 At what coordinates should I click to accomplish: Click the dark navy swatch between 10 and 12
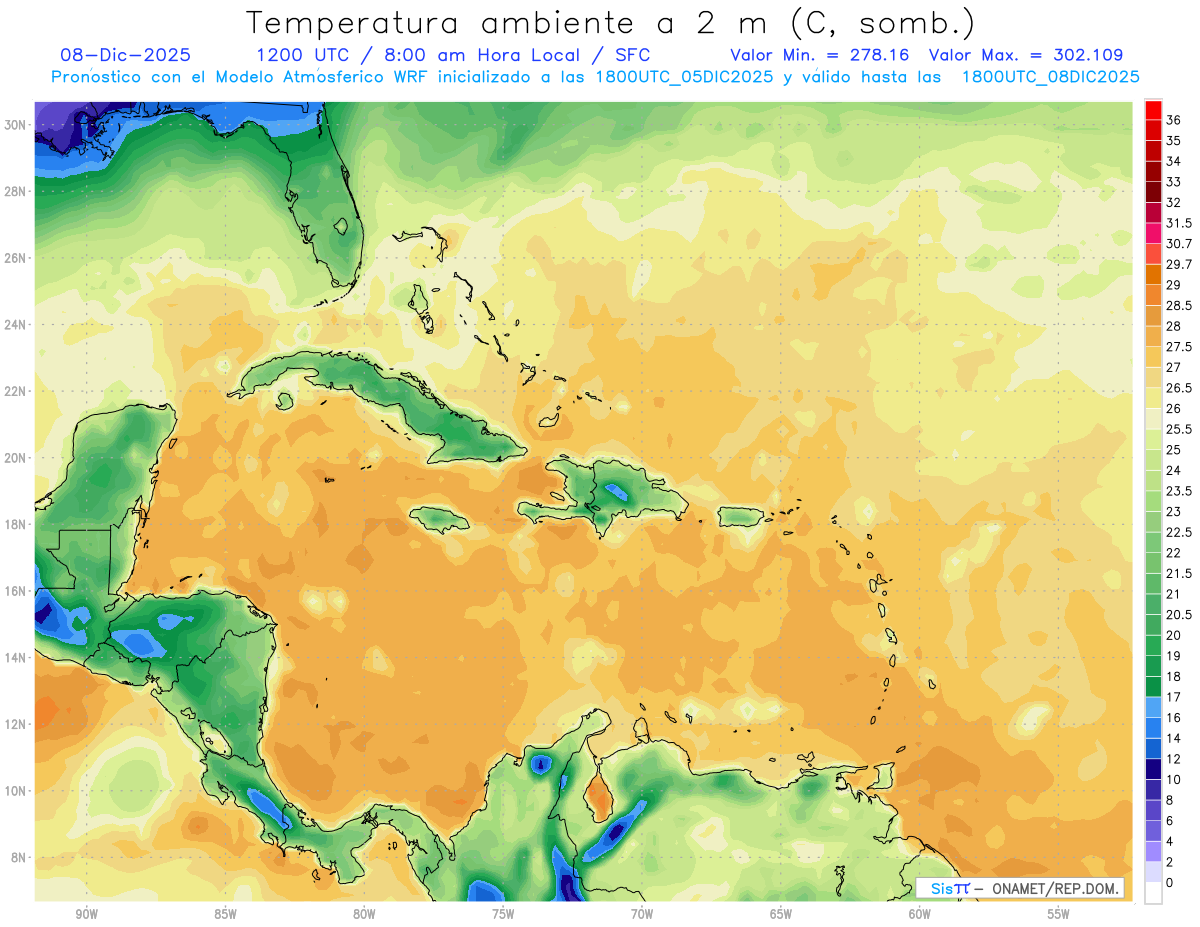point(1153,770)
